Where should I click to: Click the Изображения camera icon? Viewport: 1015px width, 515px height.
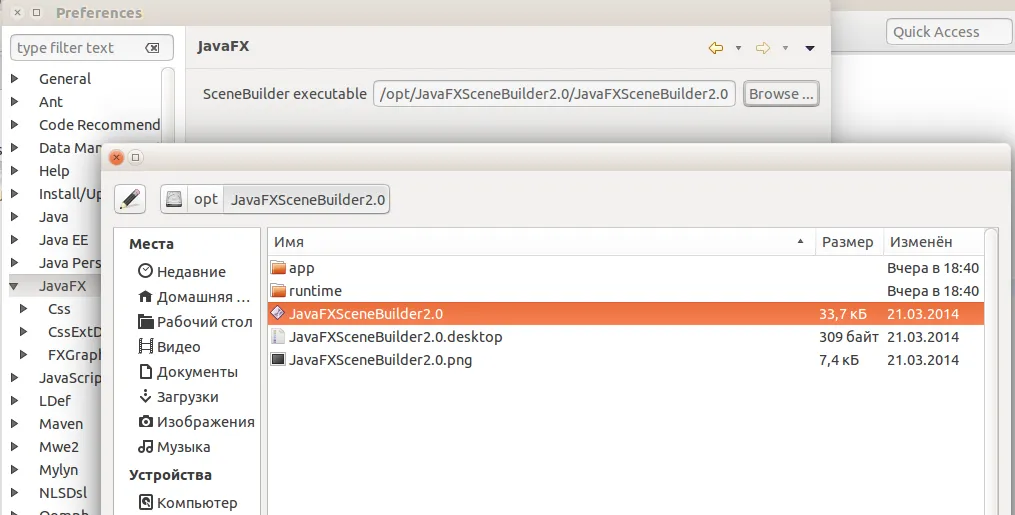pos(146,421)
